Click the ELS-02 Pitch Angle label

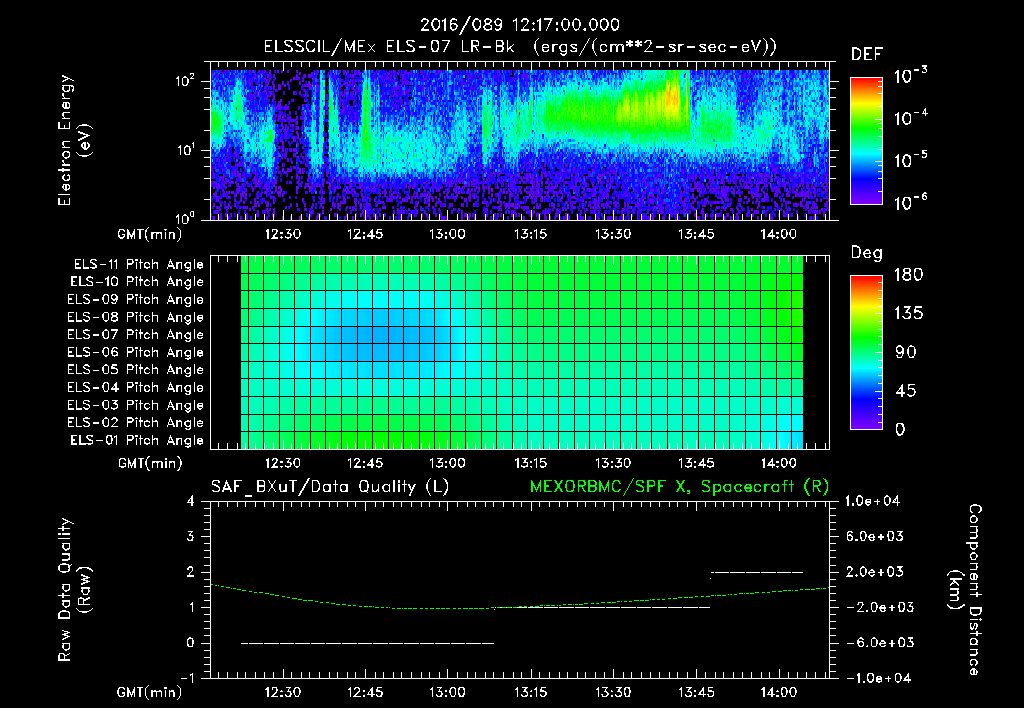(x=136, y=423)
